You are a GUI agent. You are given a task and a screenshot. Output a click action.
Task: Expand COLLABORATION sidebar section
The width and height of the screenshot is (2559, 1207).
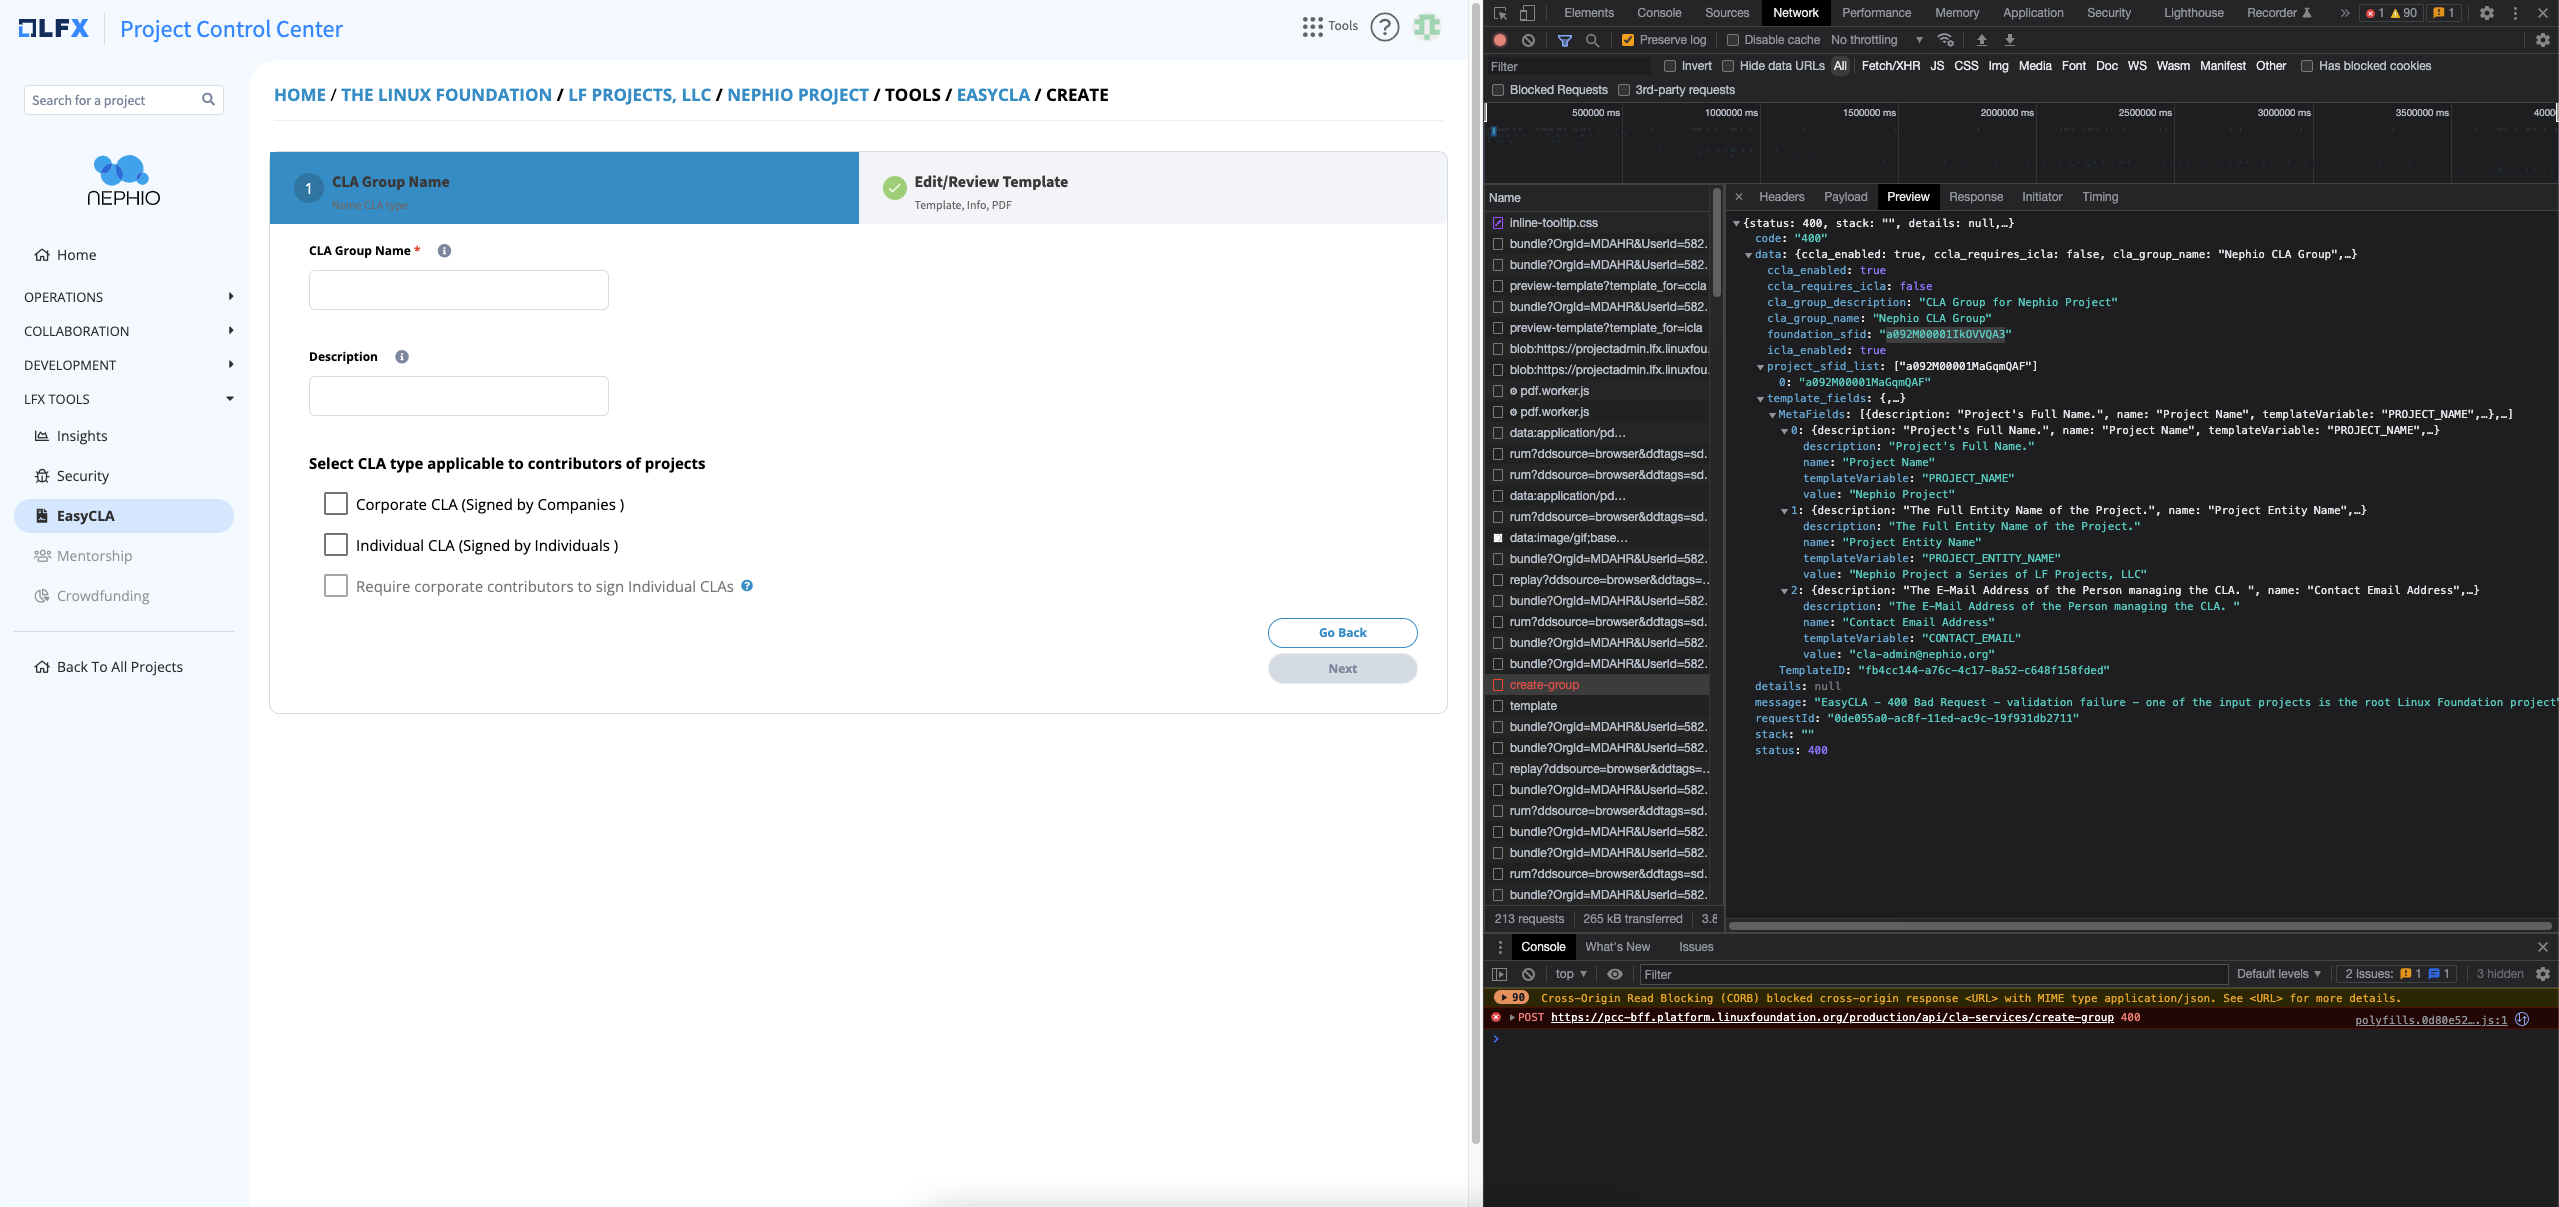pyautogui.click(x=128, y=331)
